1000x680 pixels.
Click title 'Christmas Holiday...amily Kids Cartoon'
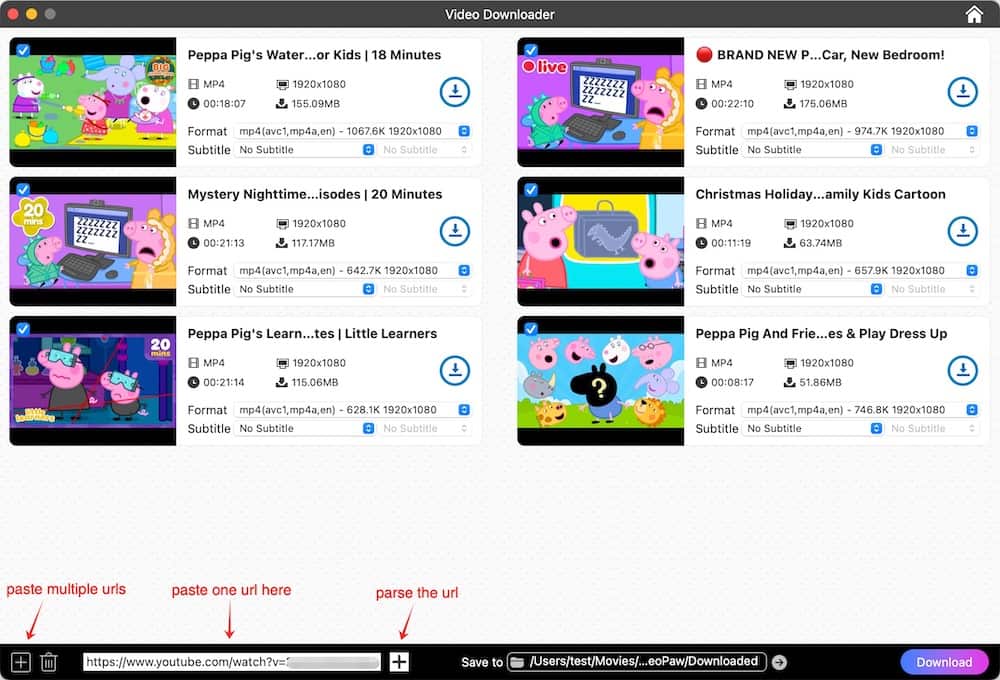coord(820,195)
